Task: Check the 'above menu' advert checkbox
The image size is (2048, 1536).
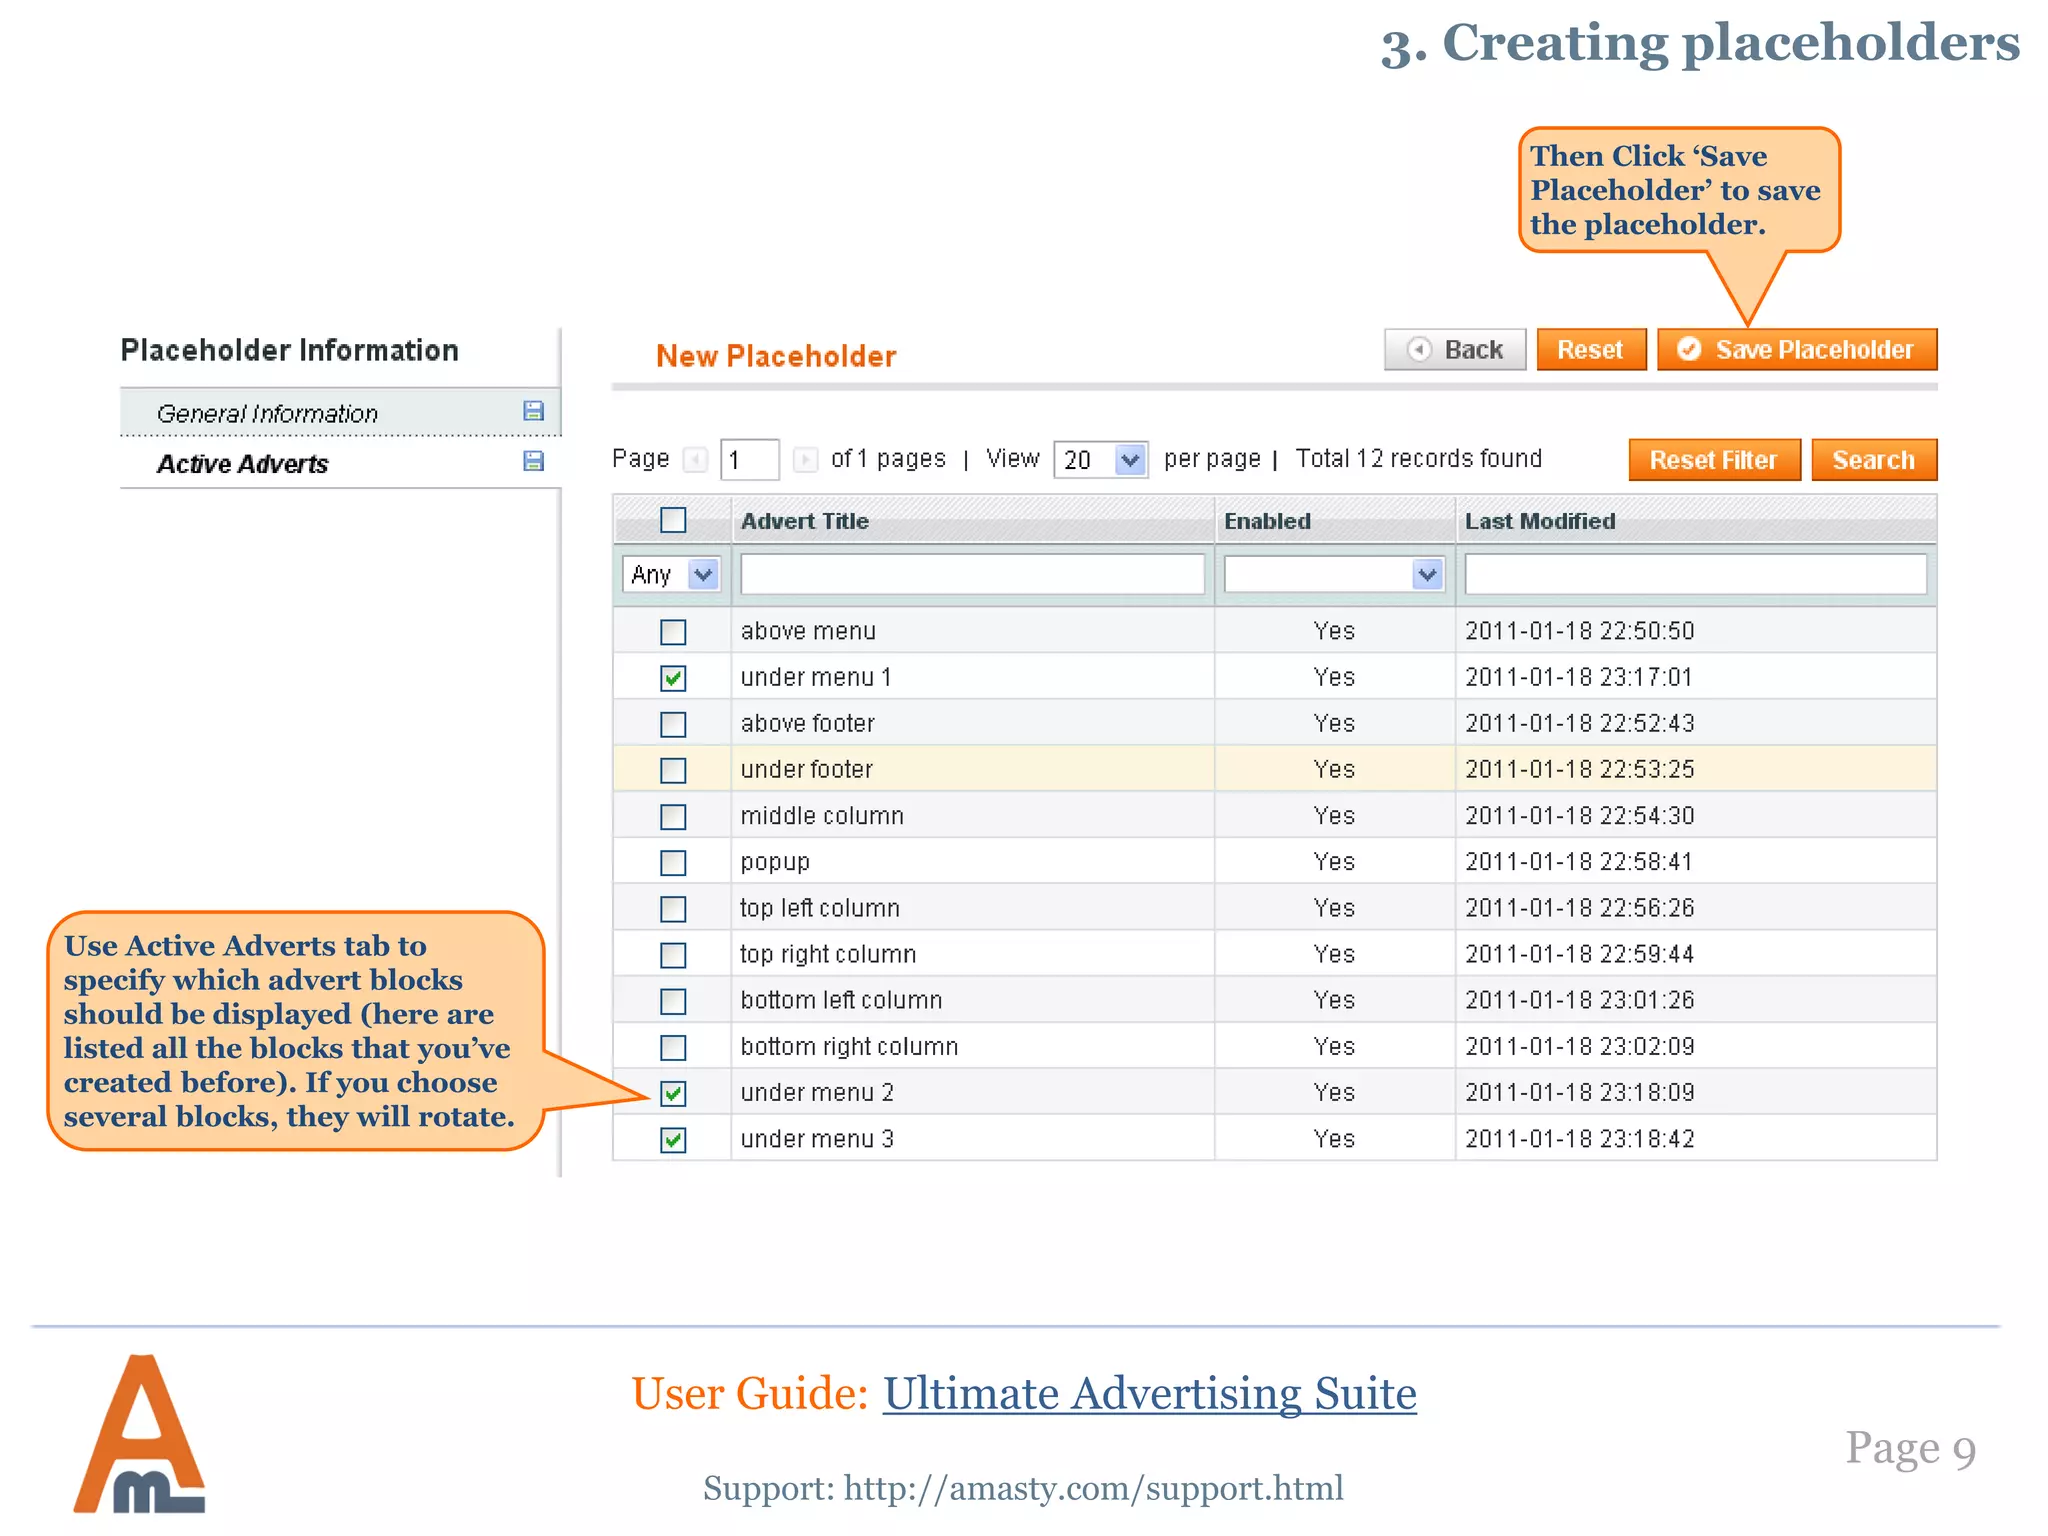Action: tap(673, 632)
